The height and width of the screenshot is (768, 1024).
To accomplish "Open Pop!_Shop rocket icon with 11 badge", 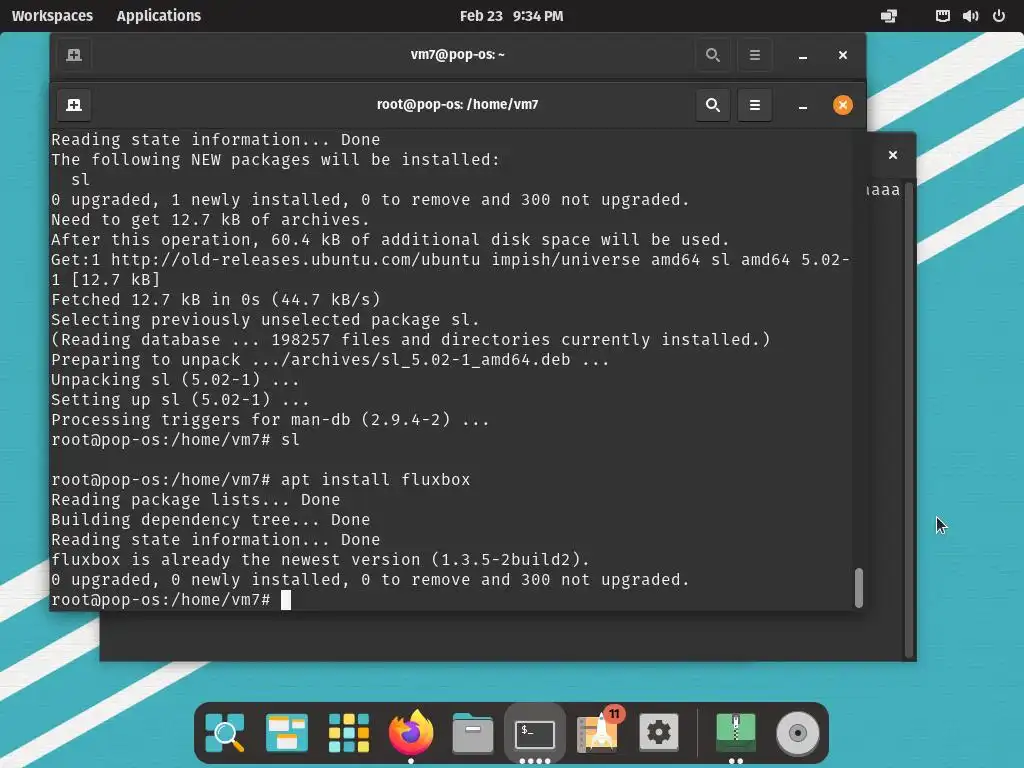I will point(598,731).
